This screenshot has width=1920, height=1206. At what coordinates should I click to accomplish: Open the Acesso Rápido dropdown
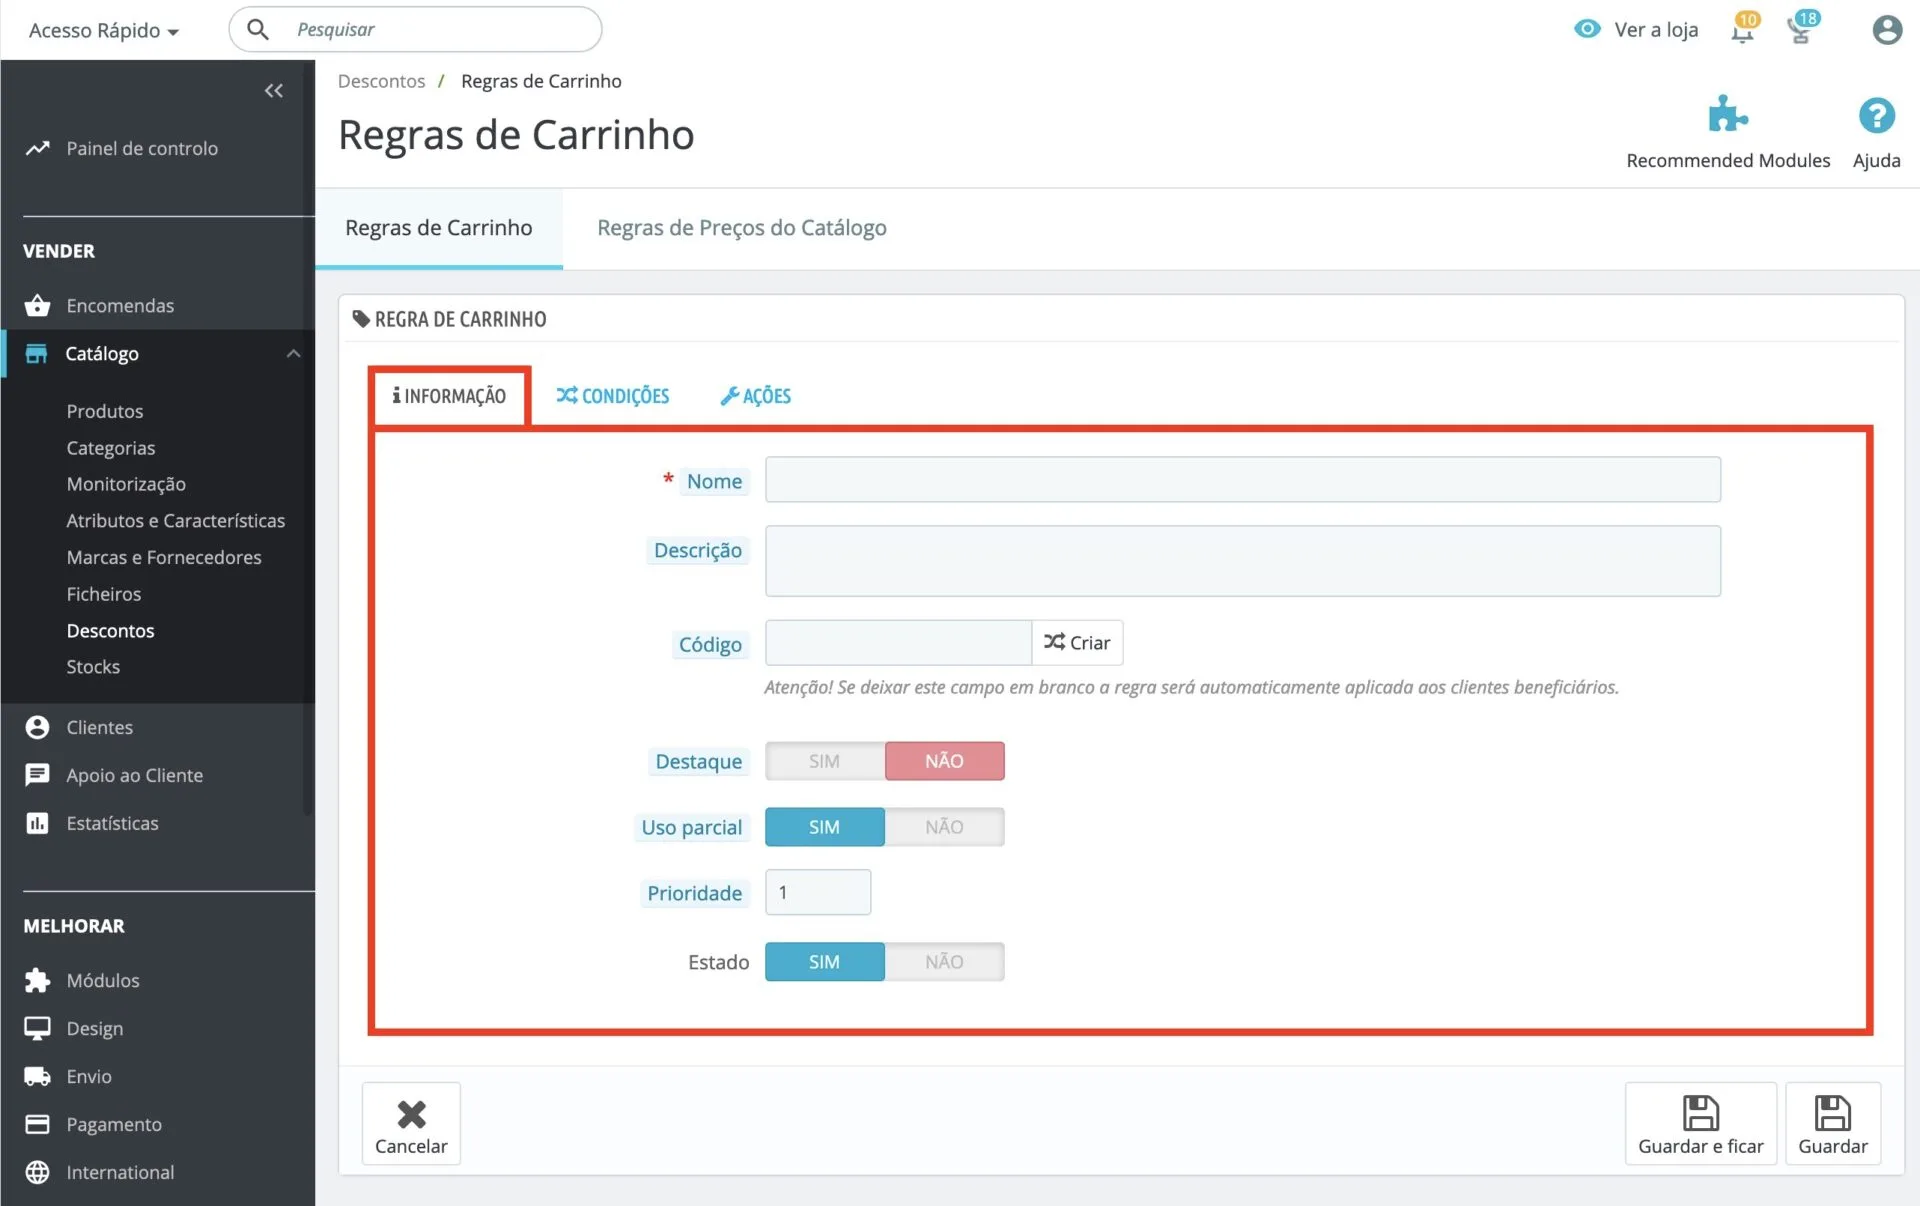(x=103, y=30)
